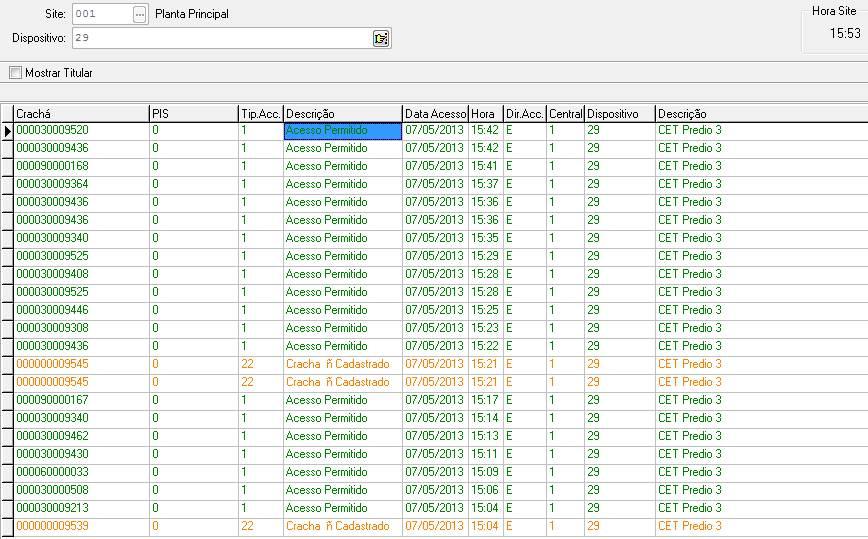This screenshot has height=539, width=868.
Task: Click the 15:09 hour cell
Action: point(485,471)
